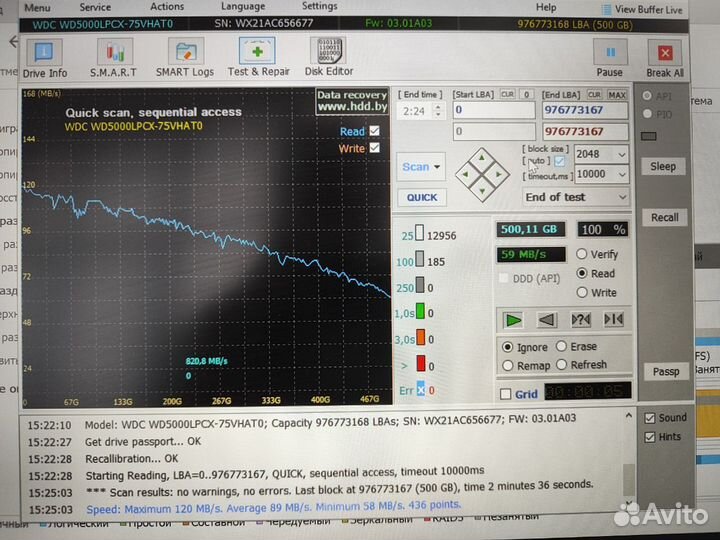Viewport: 720px width, 540px height.
Task: Enable the Grid checkbox
Action: pyautogui.click(x=506, y=394)
